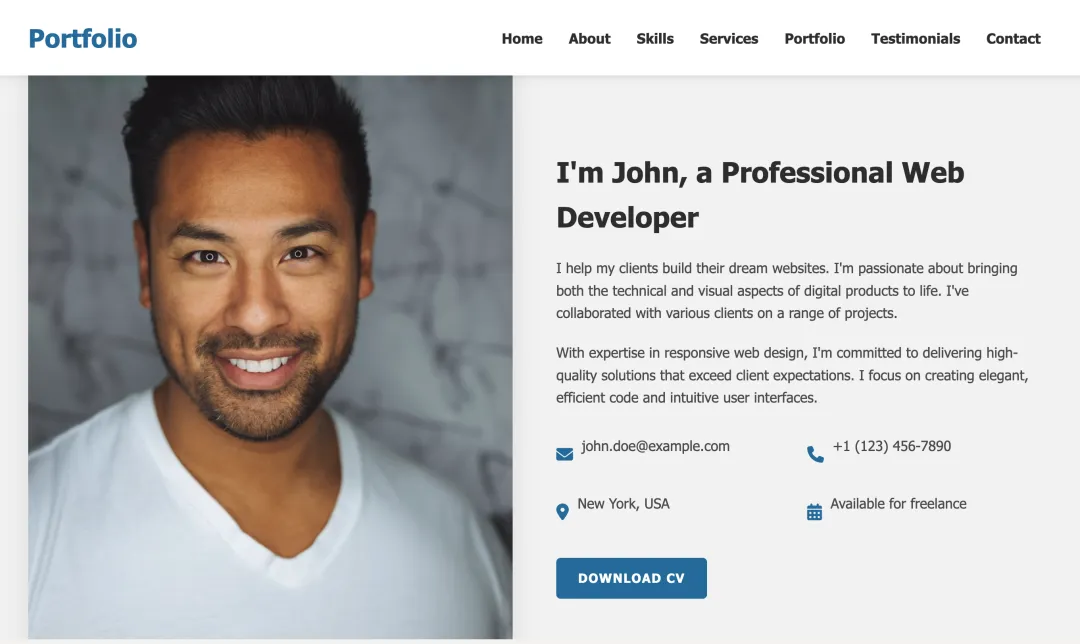Image resolution: width=1080 pixels, height=644 pixels.
Task: Click the john.doe@example.com email address
Action: point(655,446)
